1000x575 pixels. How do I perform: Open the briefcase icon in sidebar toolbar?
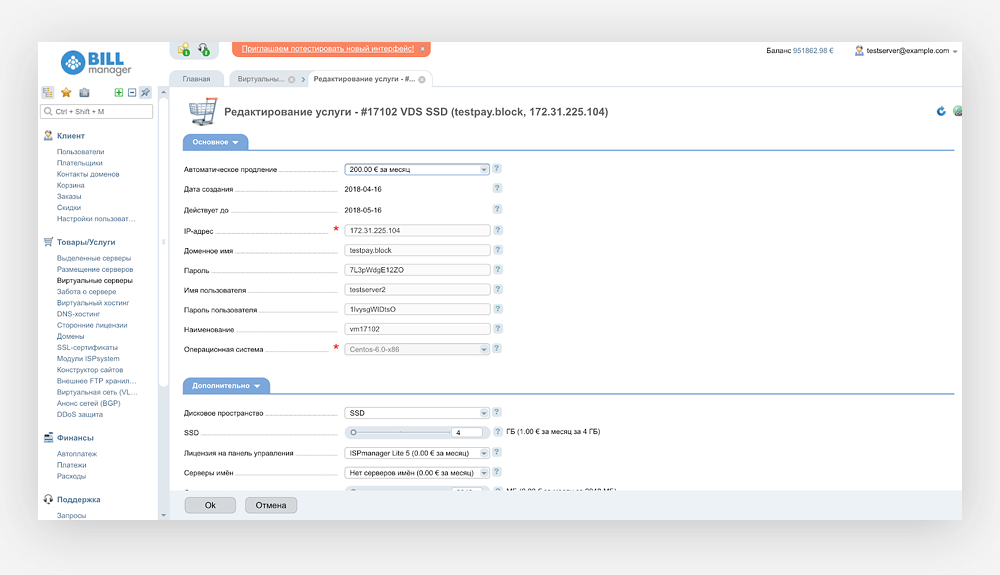(84, 92)
